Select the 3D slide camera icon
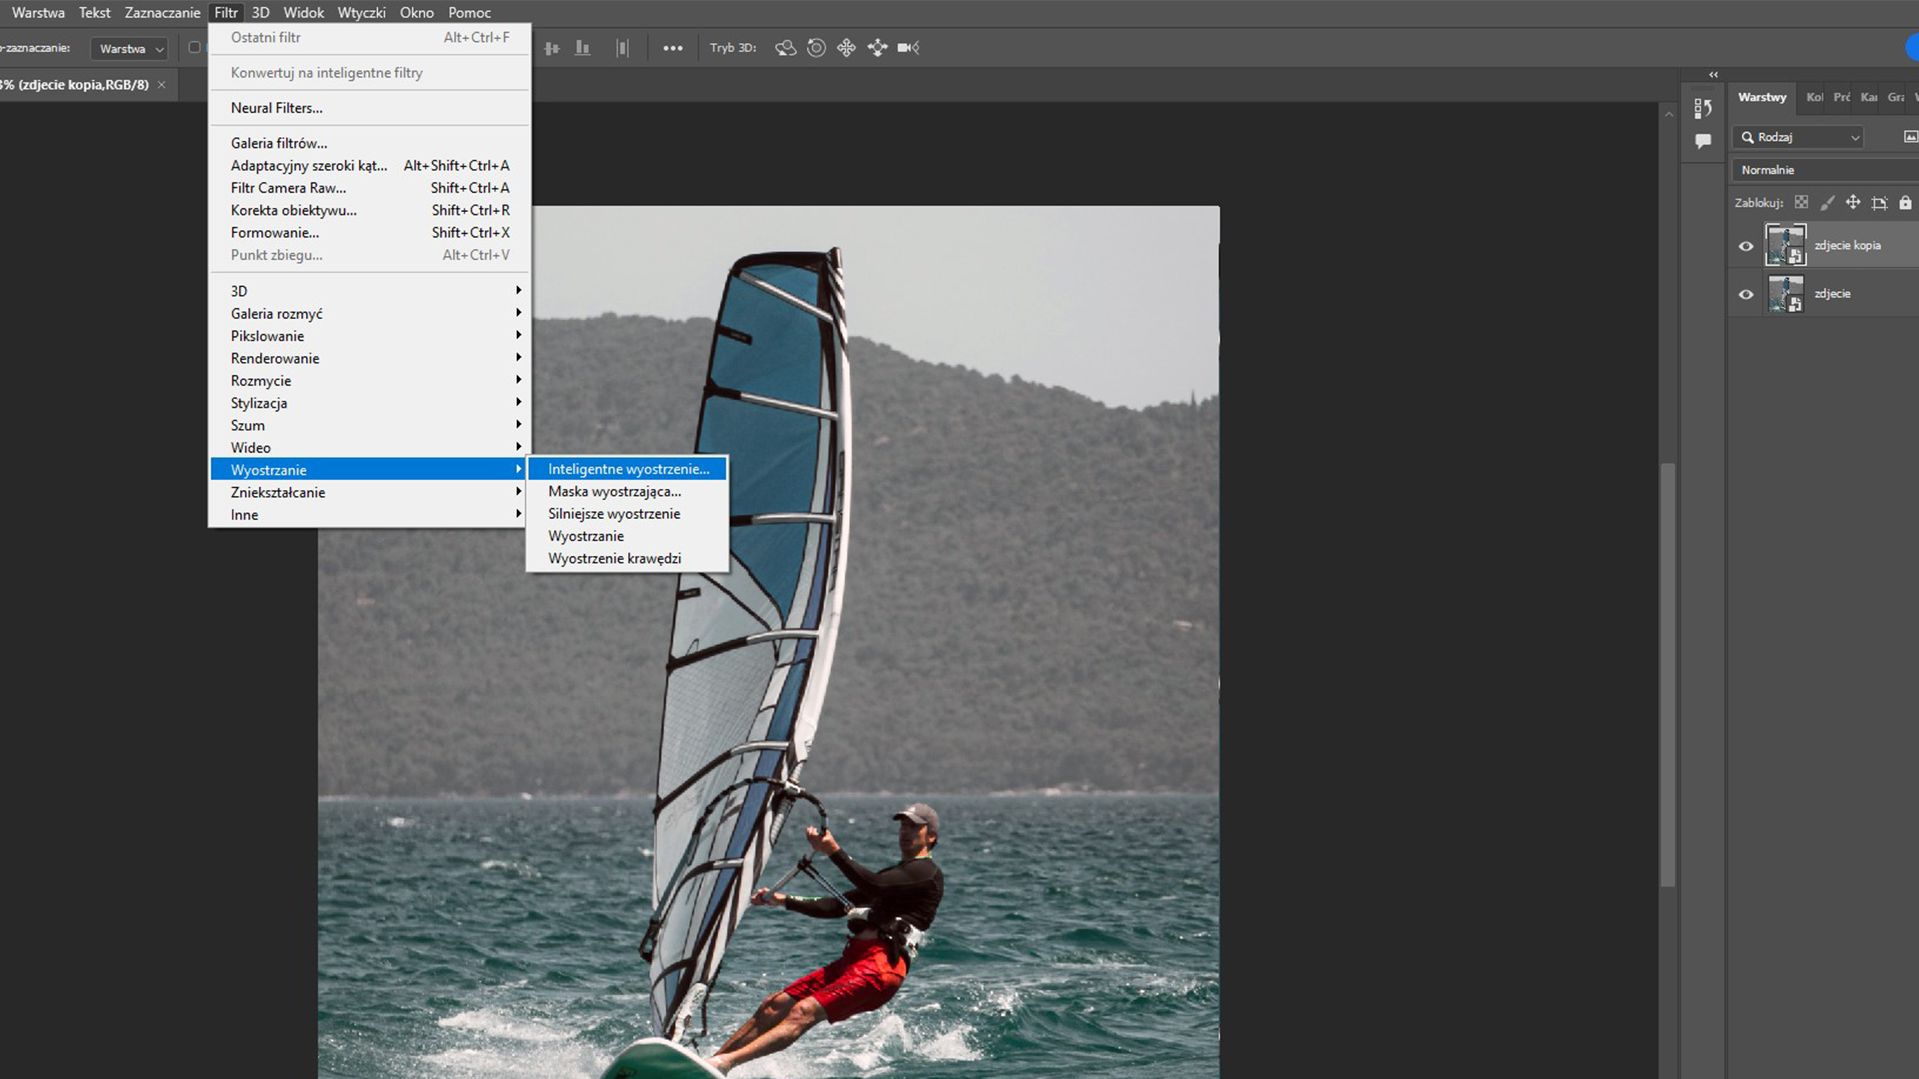Viewport: 1919px width, 1079px height. coord(877,48)
